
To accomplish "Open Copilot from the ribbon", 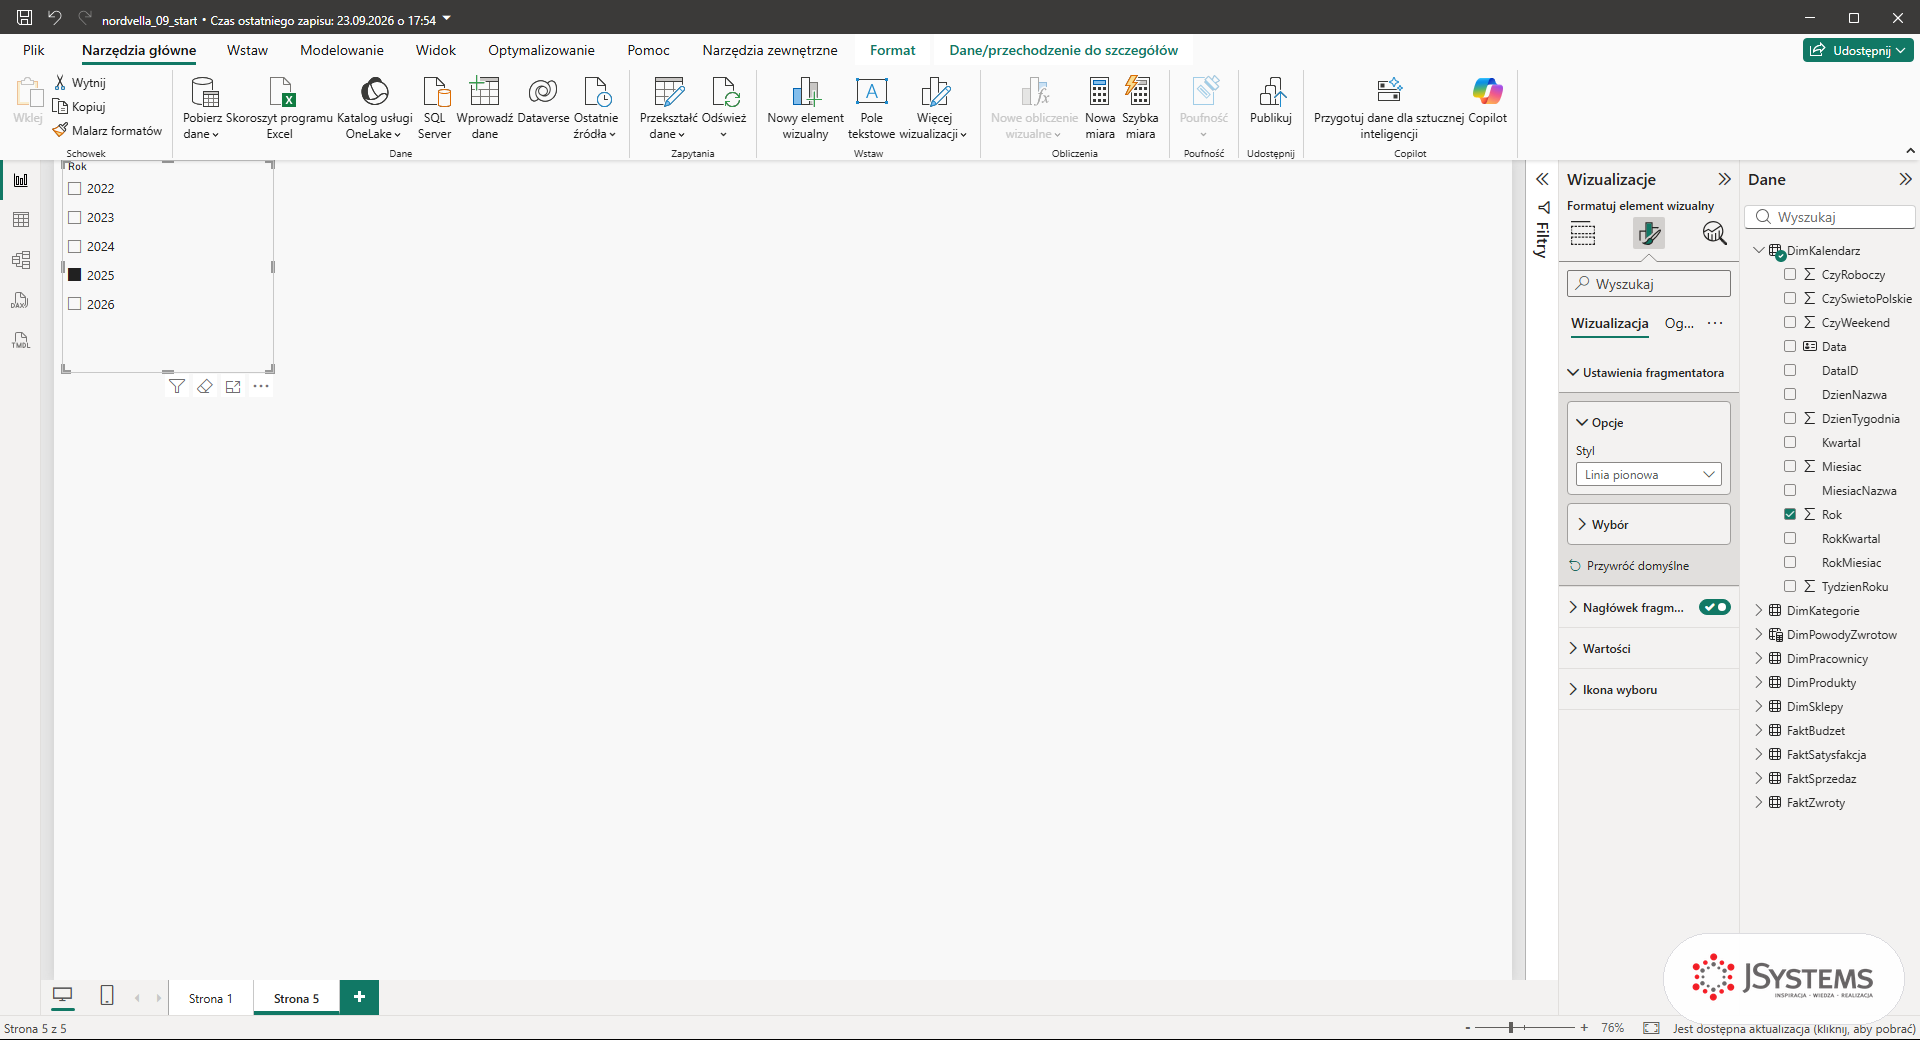I will 1487,100.
